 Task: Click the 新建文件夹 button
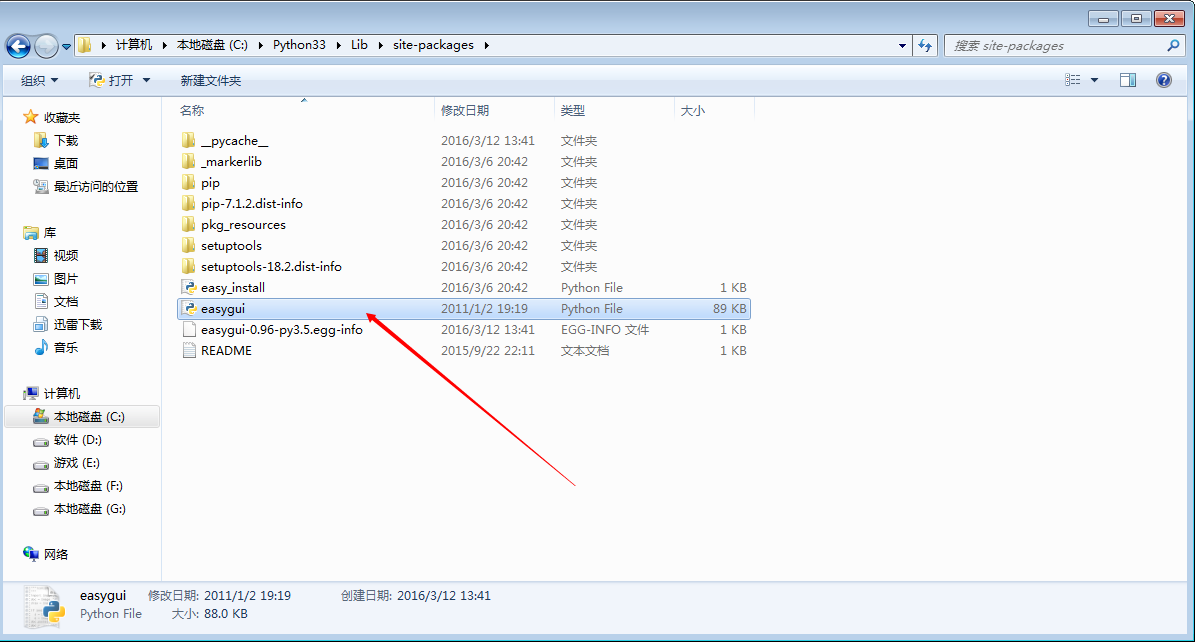[210, 80]
